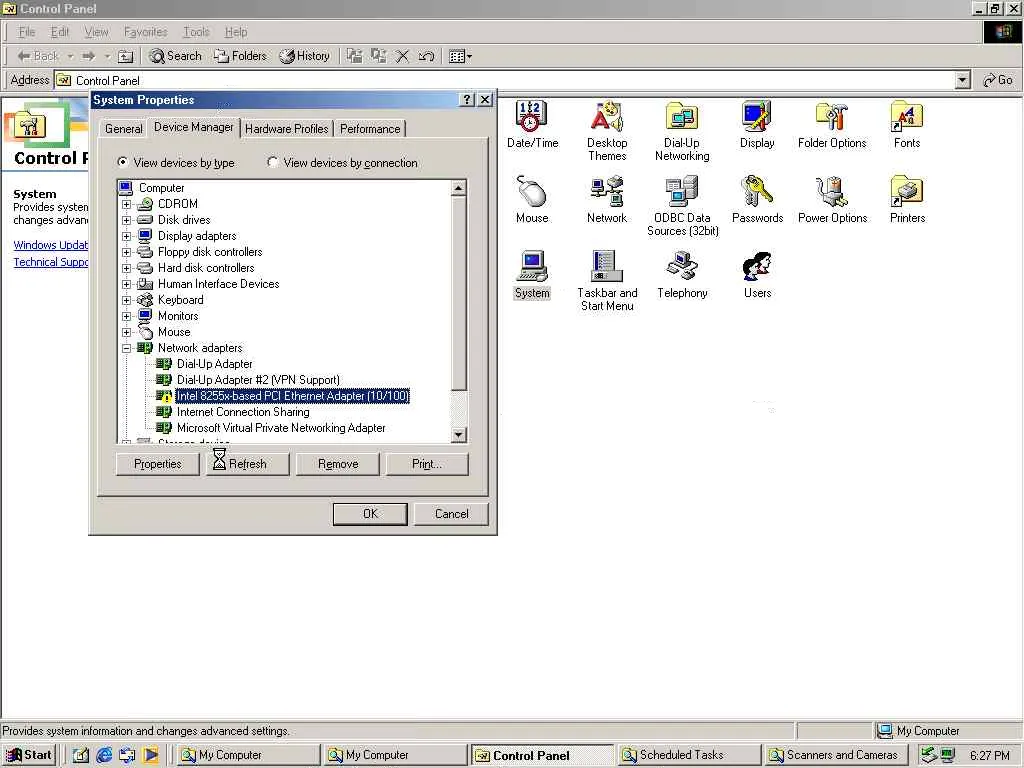
Task: Collapse the Network adapters node
Action: click(x=127, y=348)
